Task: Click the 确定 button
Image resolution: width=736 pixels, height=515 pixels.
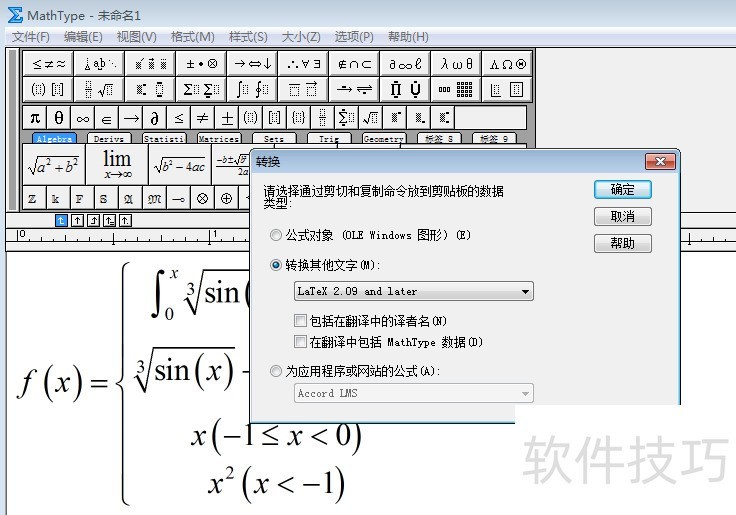Action: [x=622, y=189]
